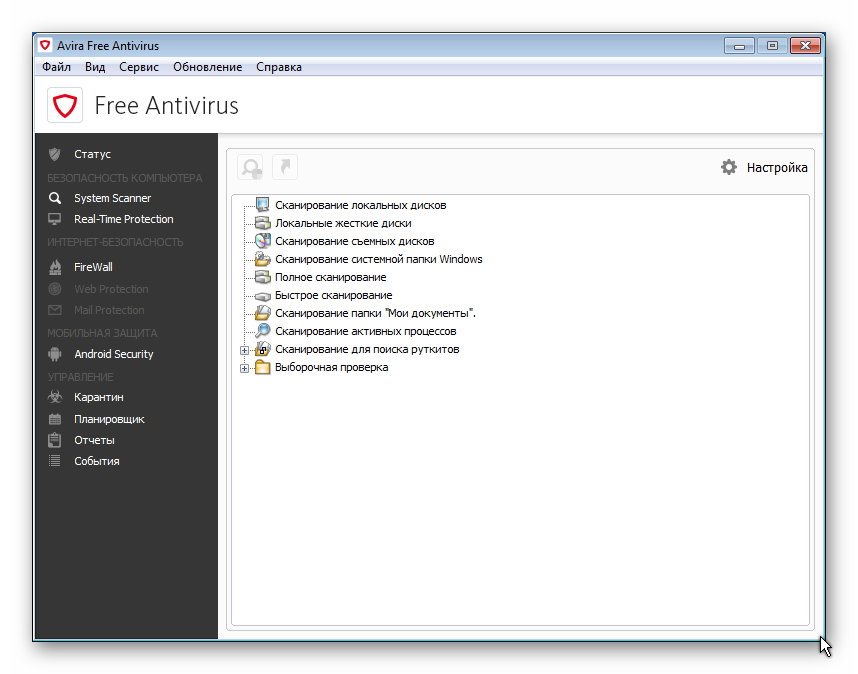Click the biohazard icon next to Карантин
The image size is (858, 674).
55,397
